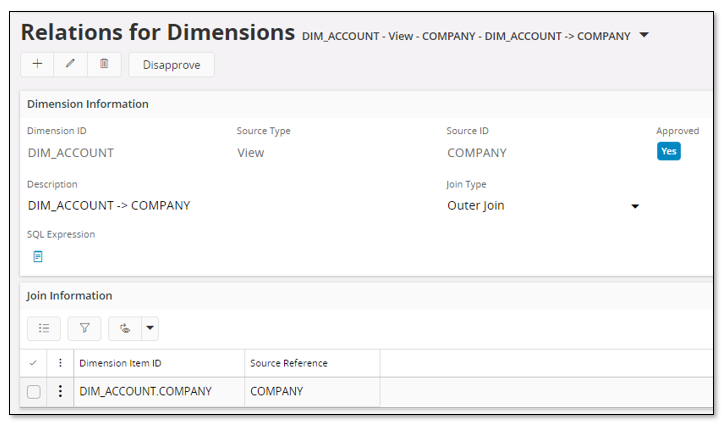The height and width of the screenshot is (422, 721).
Task: Click the trash delete icon
Action: pos(104,64)
